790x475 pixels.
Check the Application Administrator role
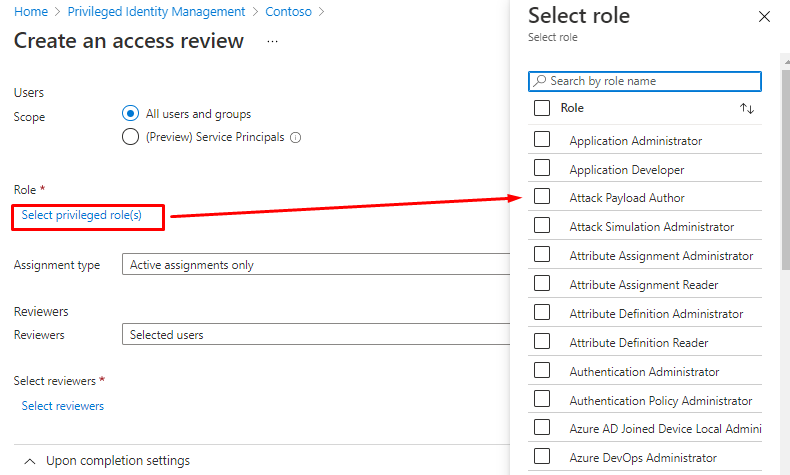542,140
